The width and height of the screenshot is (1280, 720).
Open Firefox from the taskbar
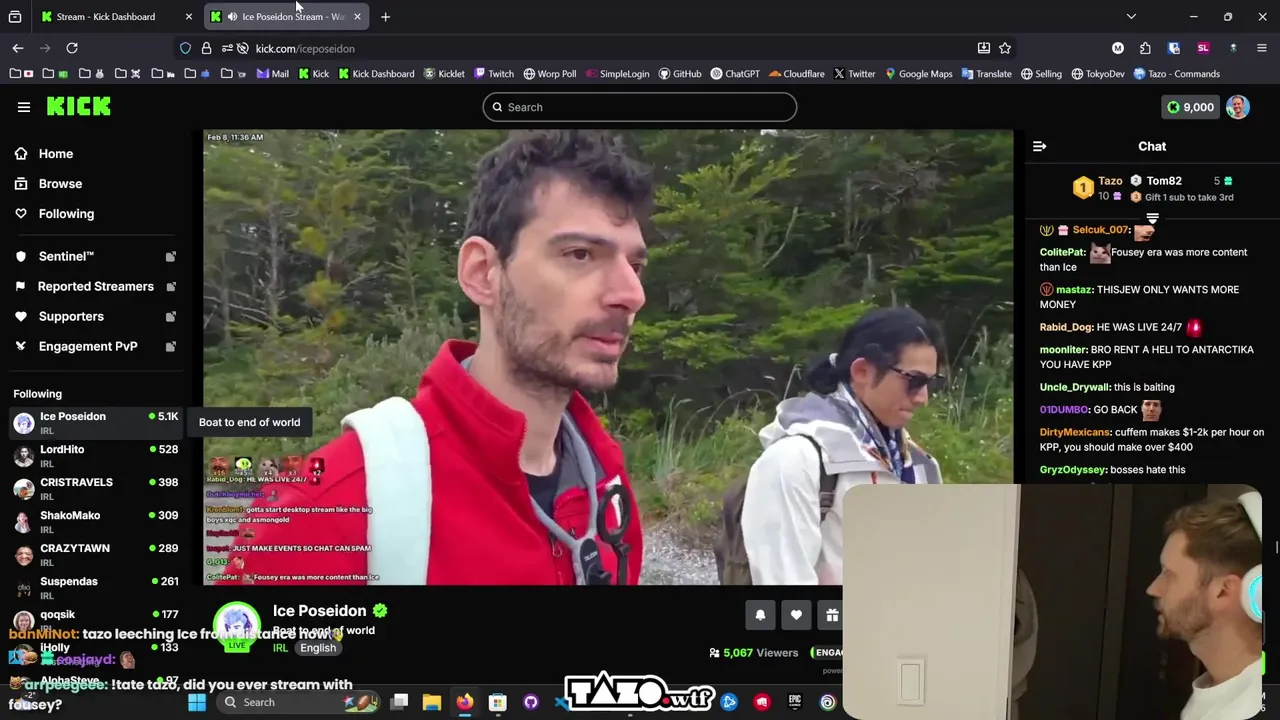465,702
